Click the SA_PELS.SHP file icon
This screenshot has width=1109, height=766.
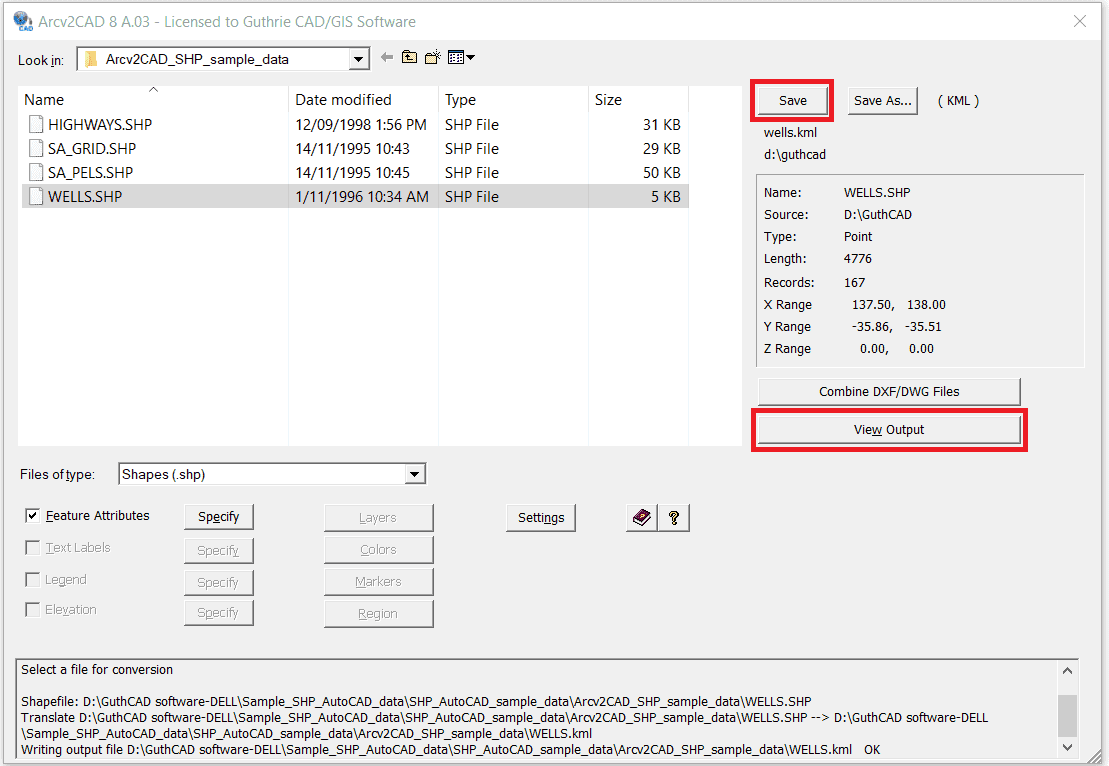(36, 173)
